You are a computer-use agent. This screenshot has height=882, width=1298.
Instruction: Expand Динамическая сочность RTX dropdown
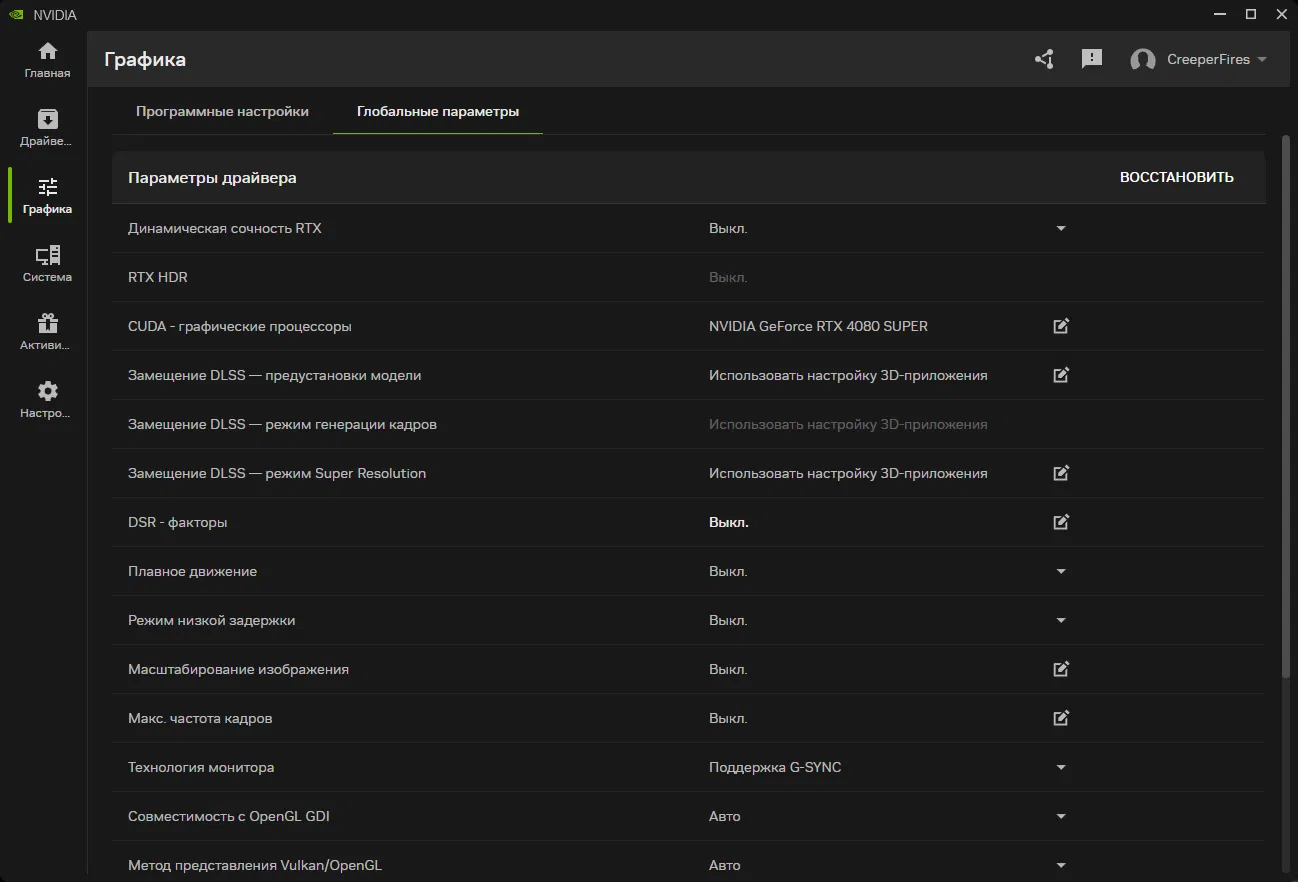pyautogui.click(x=1061, y=228)
